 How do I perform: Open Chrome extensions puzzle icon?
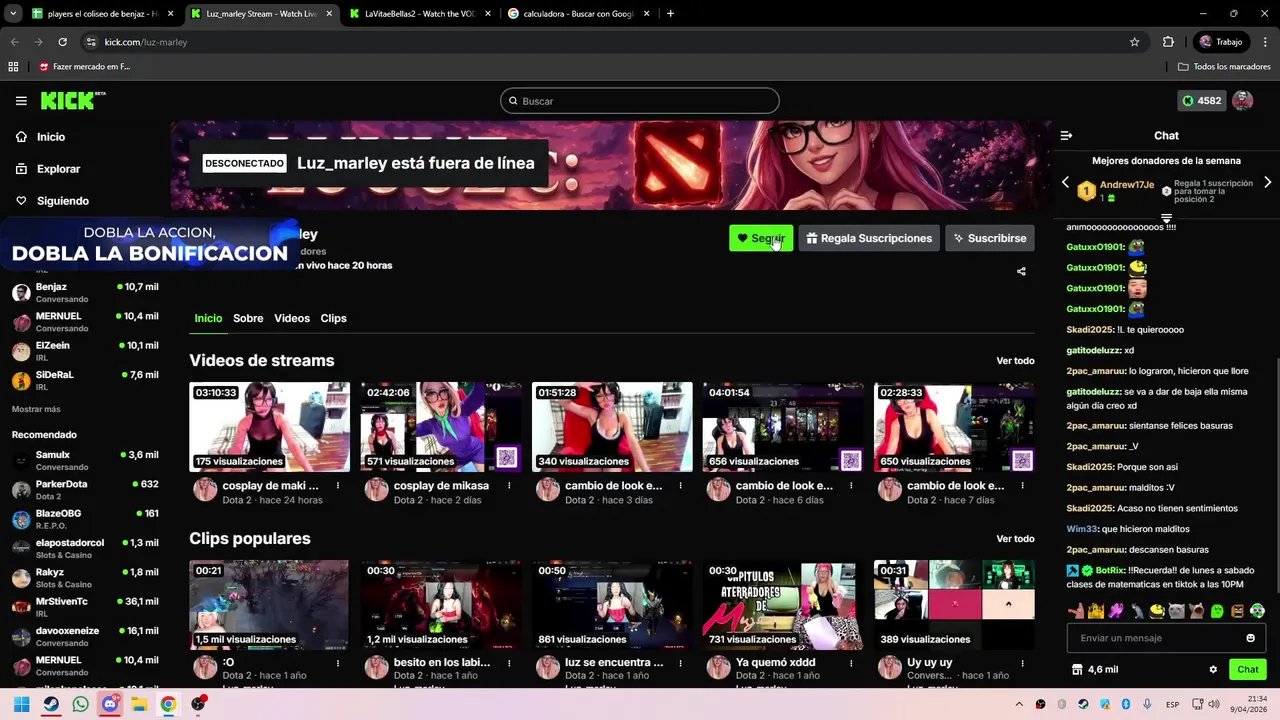1168,42
